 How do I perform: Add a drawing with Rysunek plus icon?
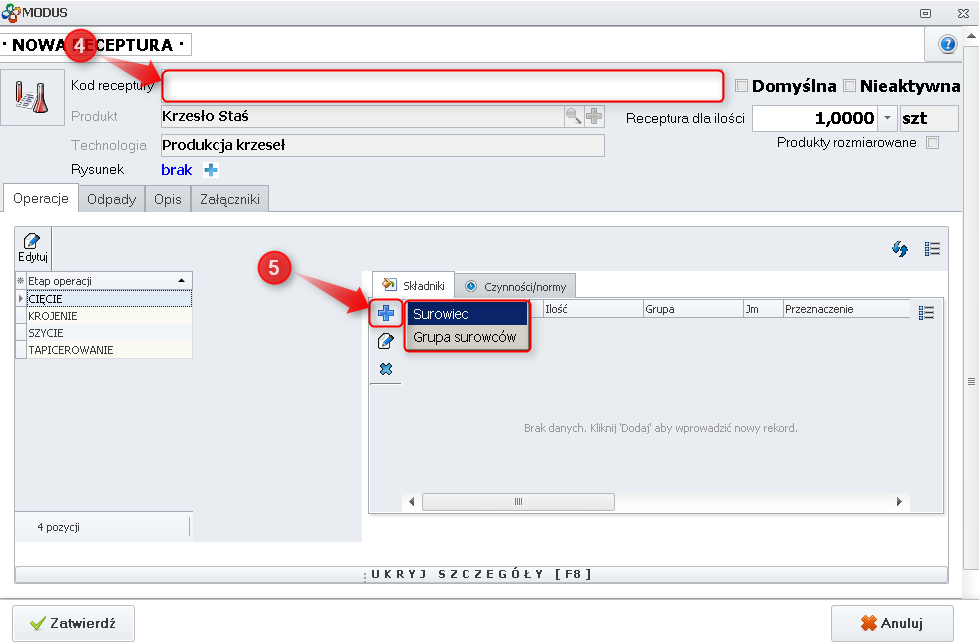click(x=211, y=170)
